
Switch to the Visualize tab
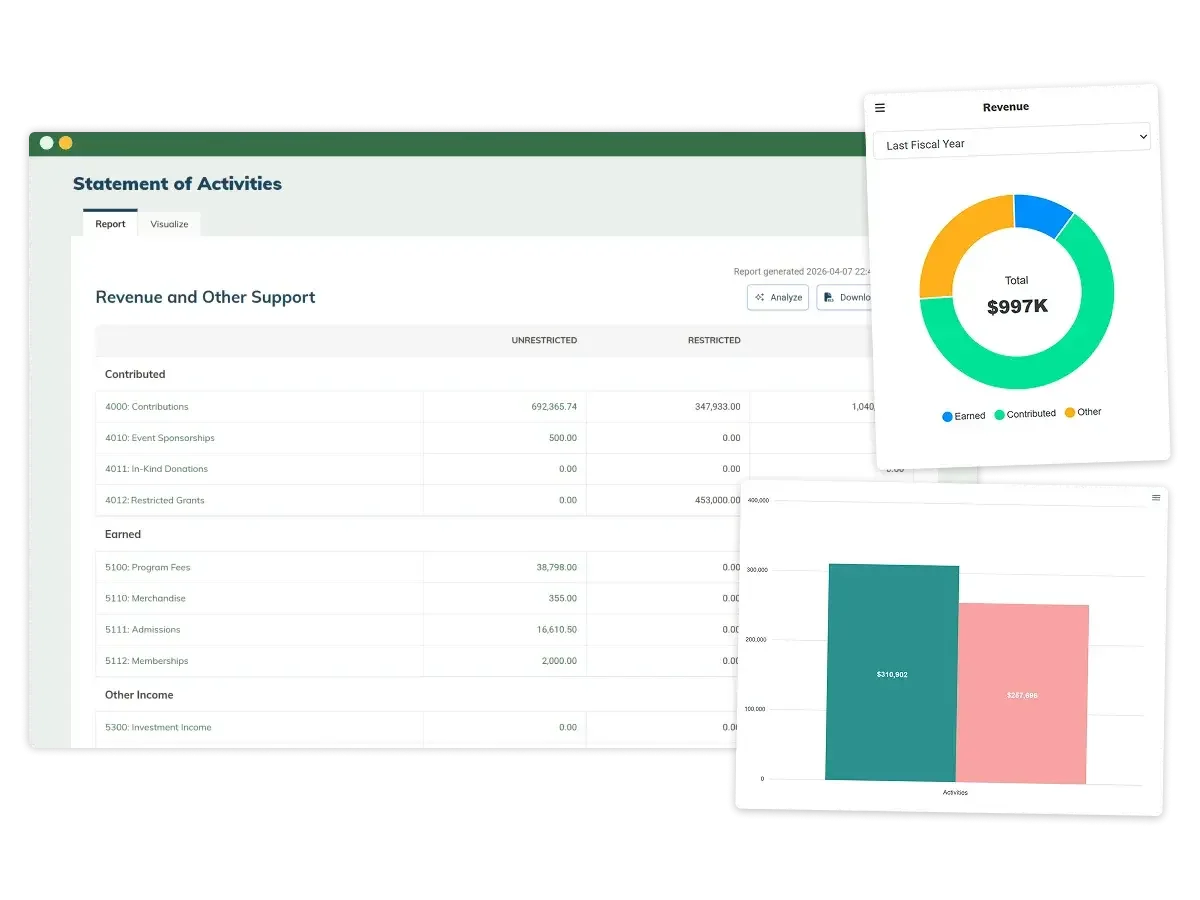169,224
